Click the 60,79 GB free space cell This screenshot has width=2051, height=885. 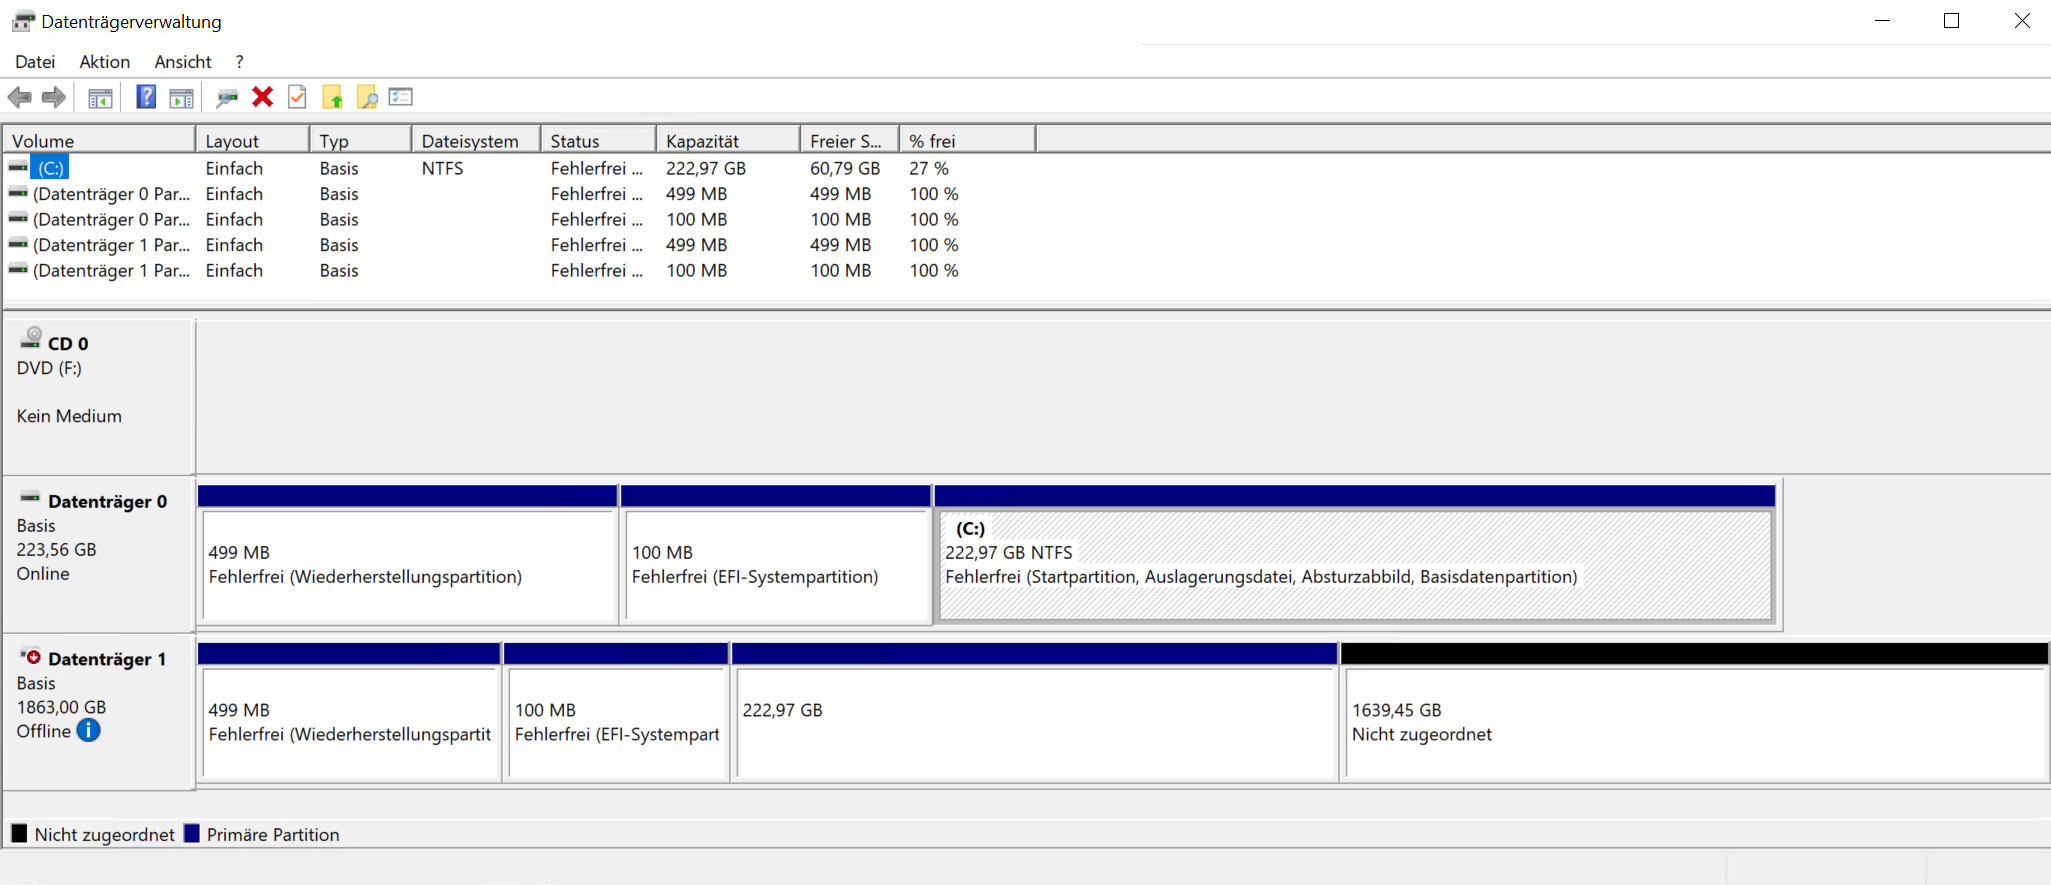[x=845, y=168]
